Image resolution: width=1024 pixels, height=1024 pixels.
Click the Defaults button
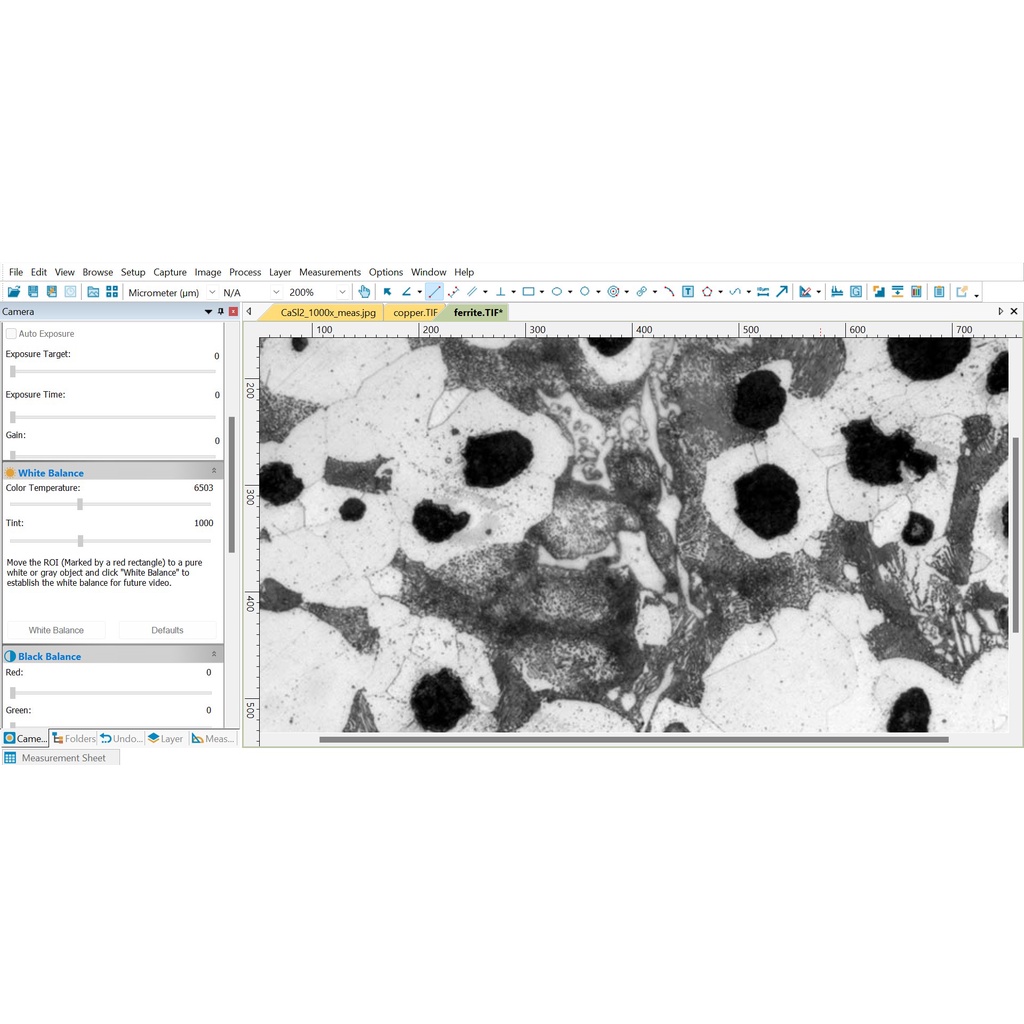coord(167,630)
